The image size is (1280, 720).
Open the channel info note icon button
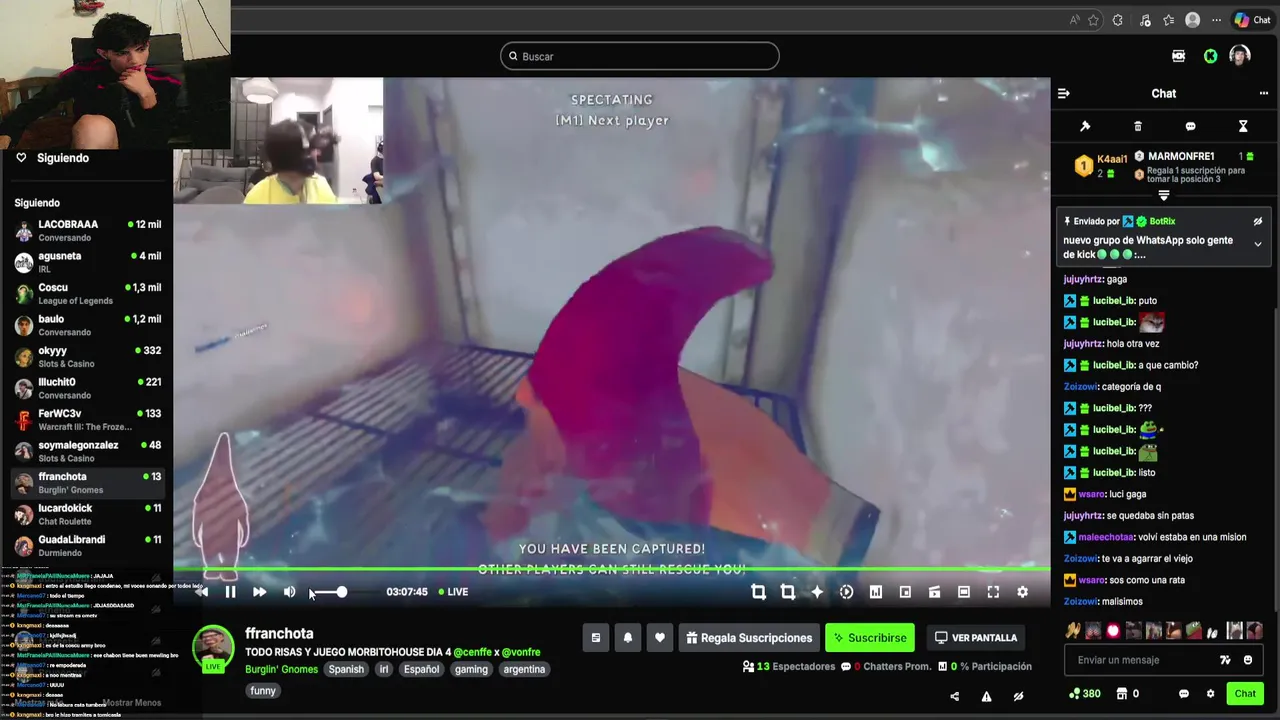[596, 638]
